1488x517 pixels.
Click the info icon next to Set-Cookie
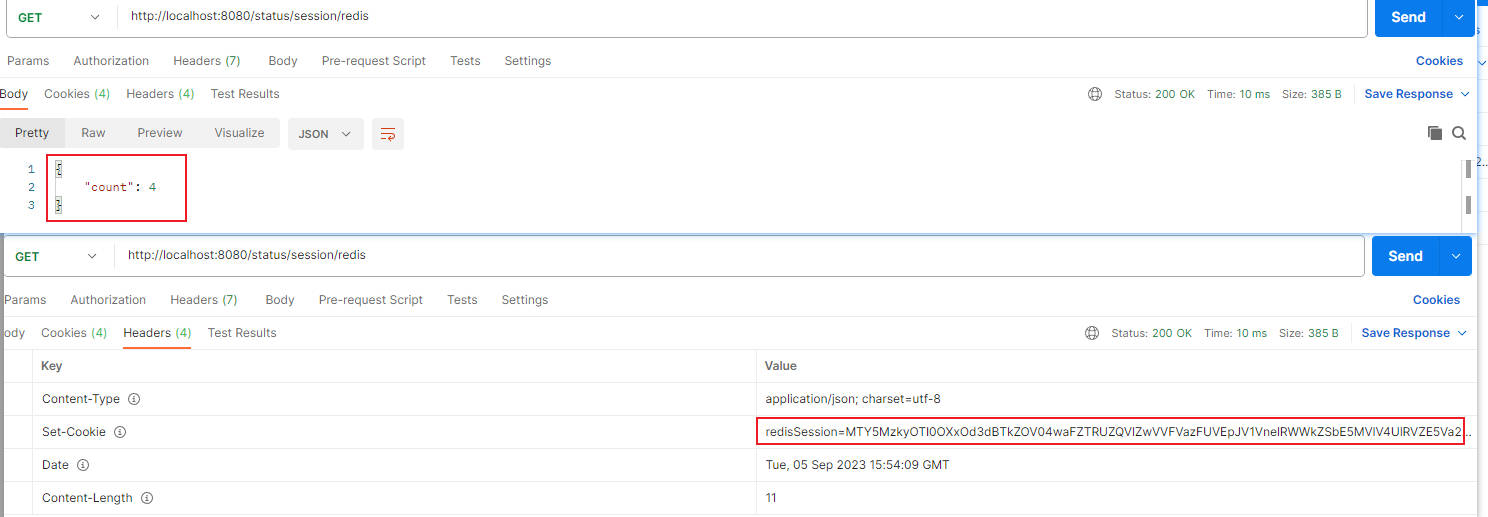point(120,432)
